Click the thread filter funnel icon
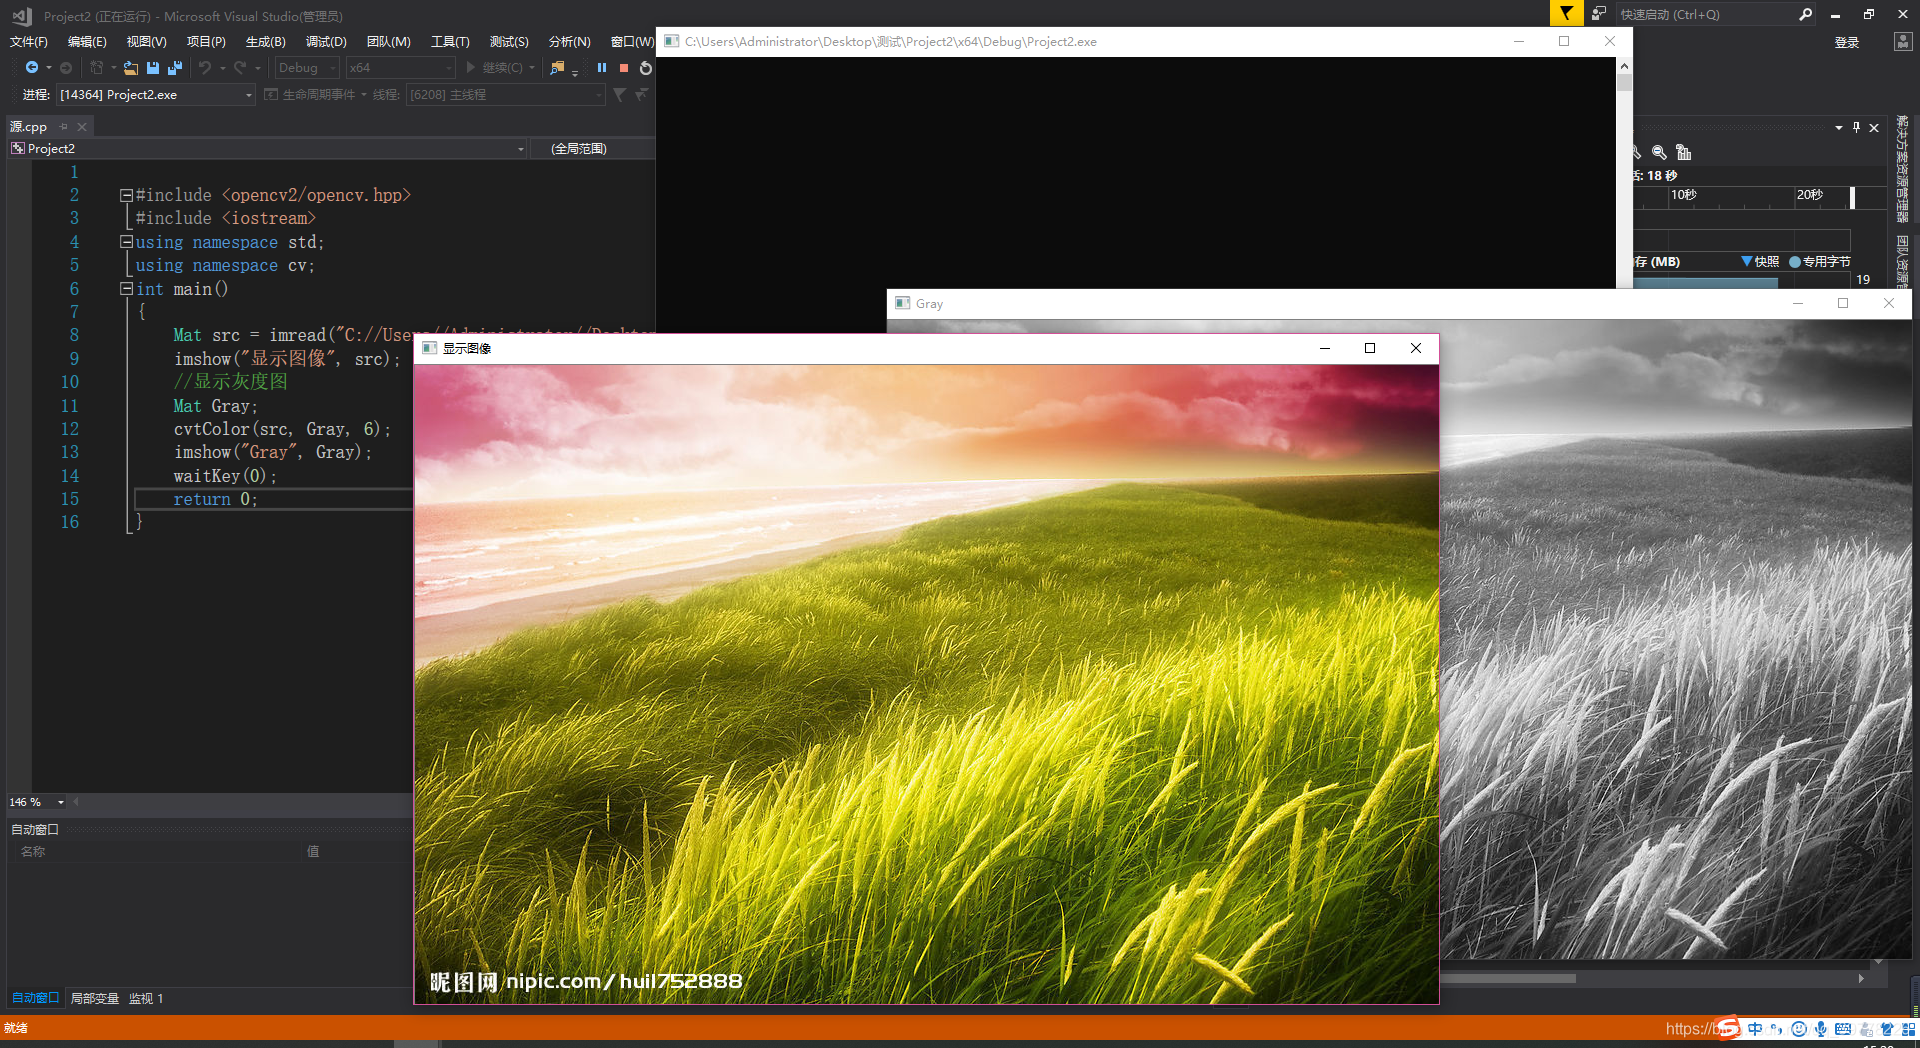The width and height of the screenshot is (1920, 1048). tap(620, 94)
